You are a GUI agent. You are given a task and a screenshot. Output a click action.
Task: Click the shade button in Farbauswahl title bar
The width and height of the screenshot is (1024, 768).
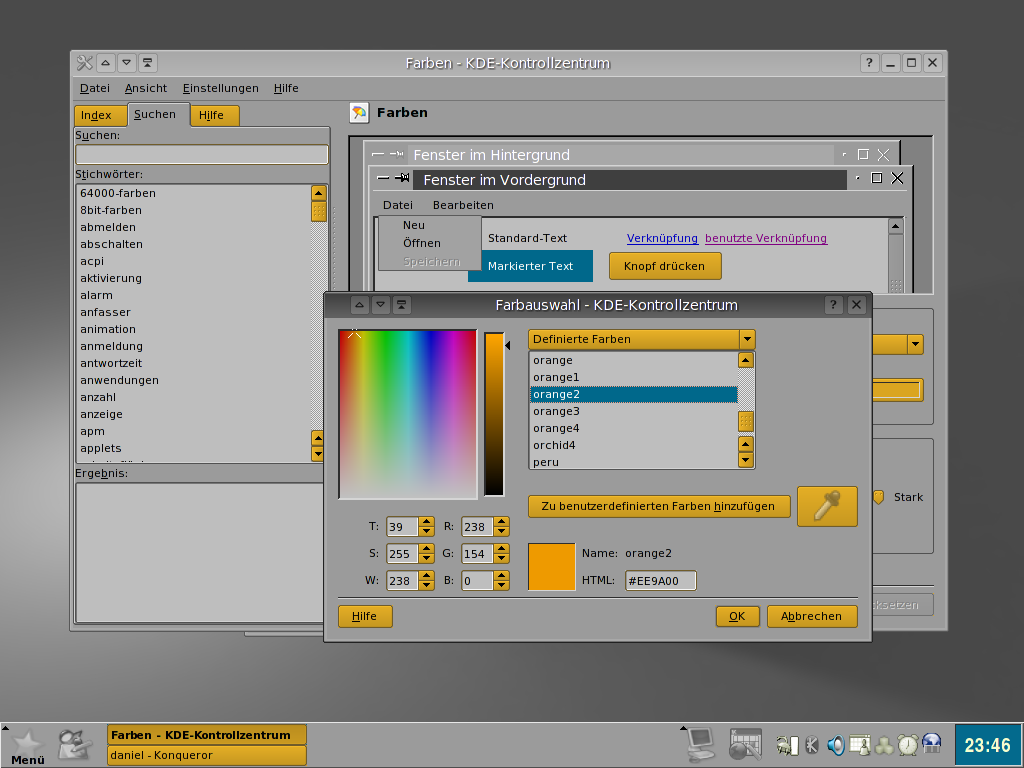[401, 304]
